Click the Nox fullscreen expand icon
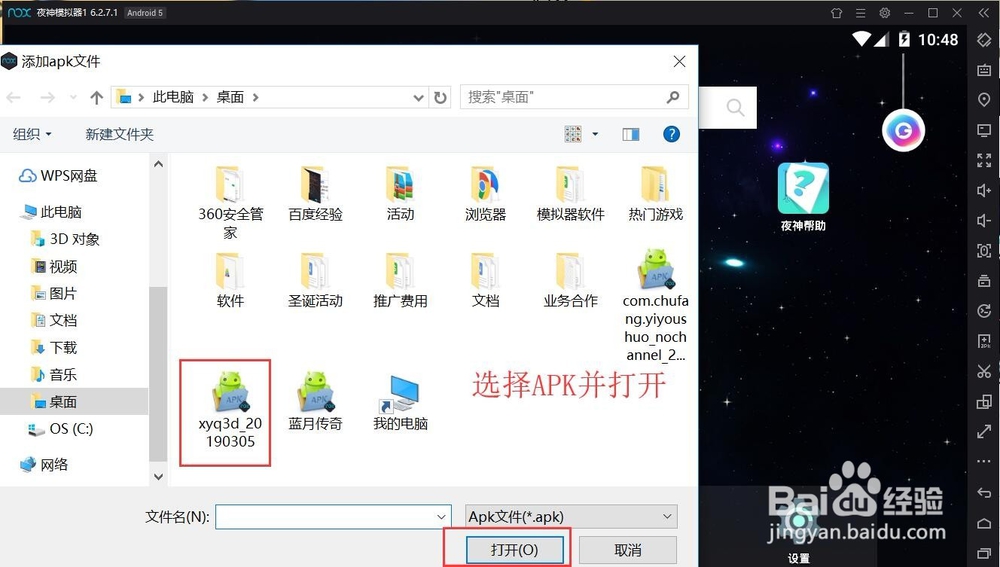This screenshot has height=567, width=1000. [x=984, y=160]
